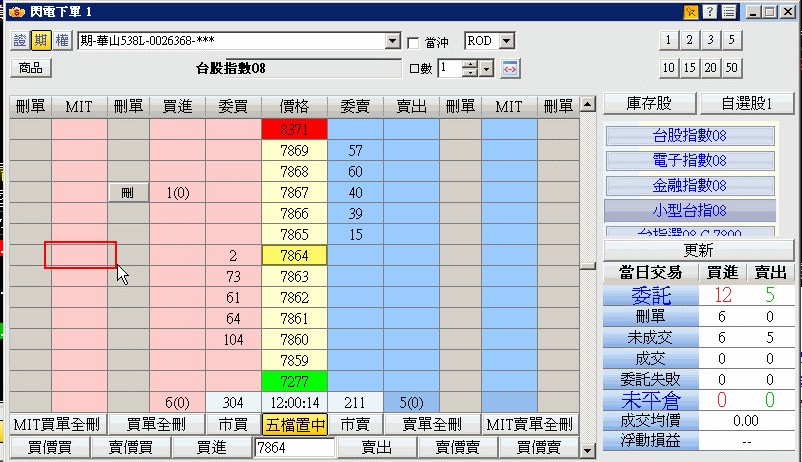802x462 pixels.
Task: Expand the ROD order type dropdown
Action: [x=505, y=41]
